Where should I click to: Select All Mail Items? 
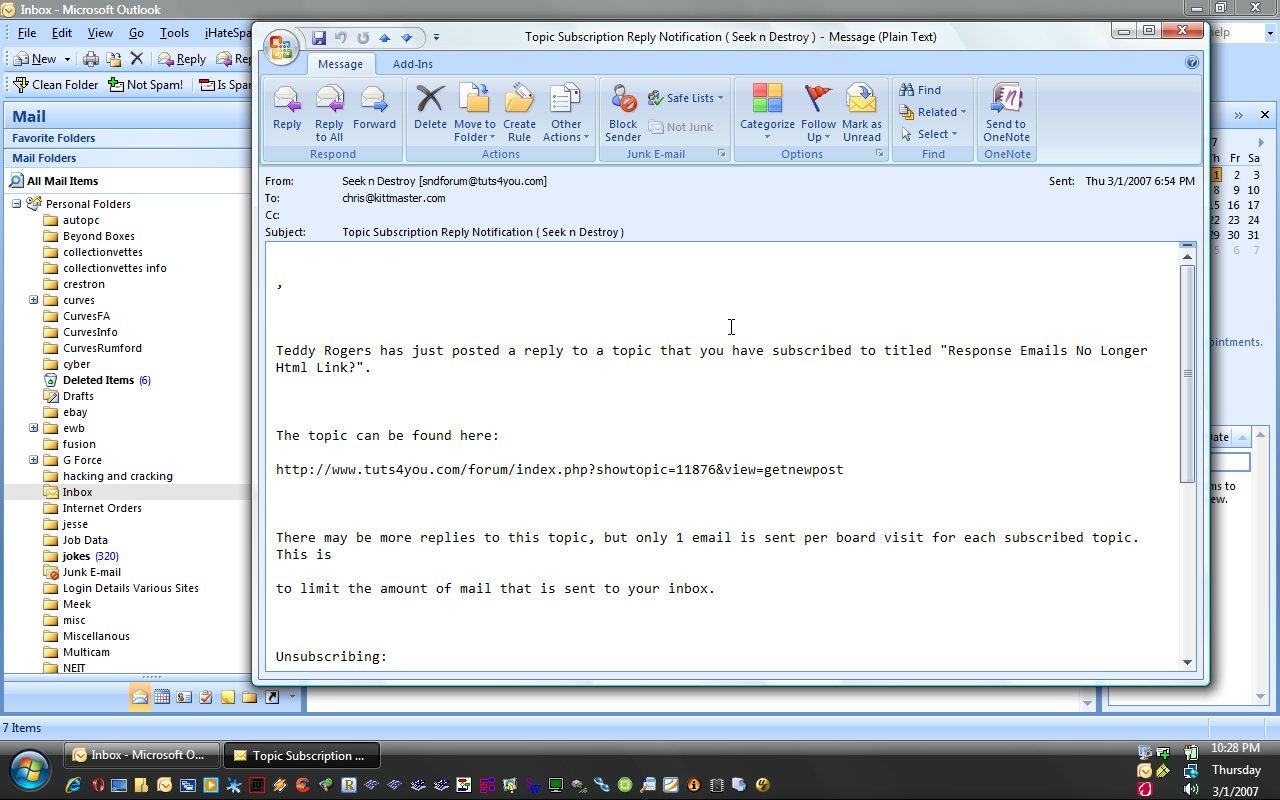tap(62, 181)
